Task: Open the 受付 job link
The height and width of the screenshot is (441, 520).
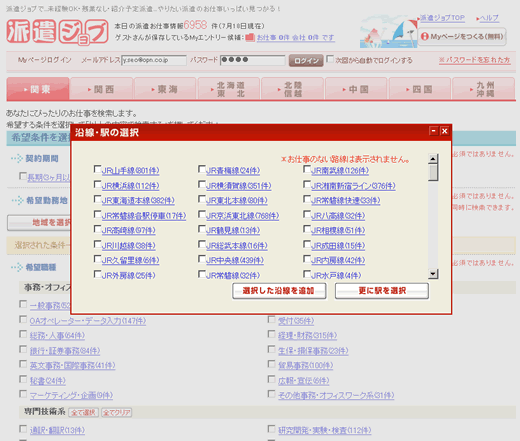Action: (x=296, y=321)
